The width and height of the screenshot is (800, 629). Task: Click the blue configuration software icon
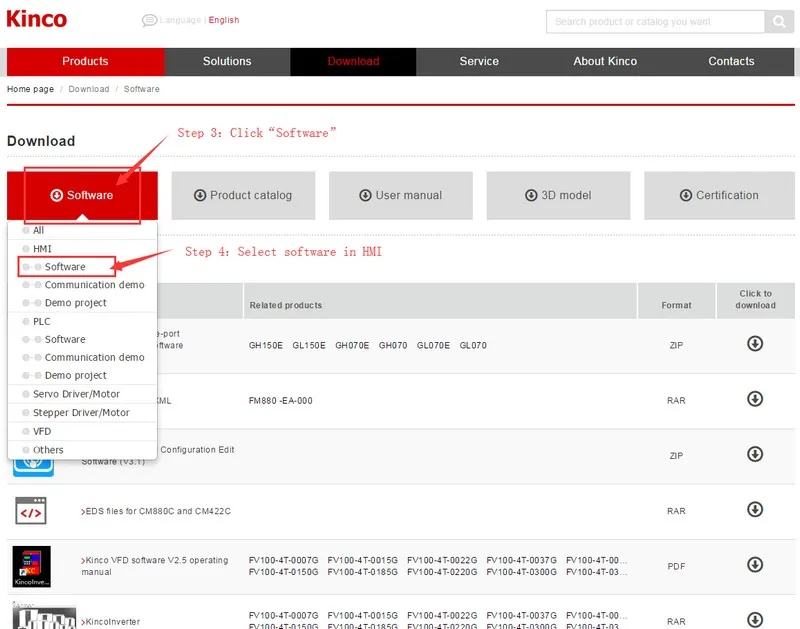tap(33, 467)
